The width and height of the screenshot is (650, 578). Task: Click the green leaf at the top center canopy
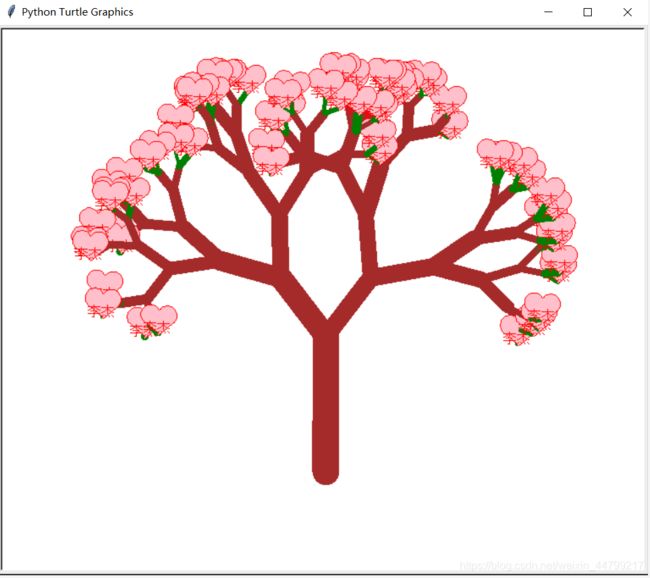357,123
